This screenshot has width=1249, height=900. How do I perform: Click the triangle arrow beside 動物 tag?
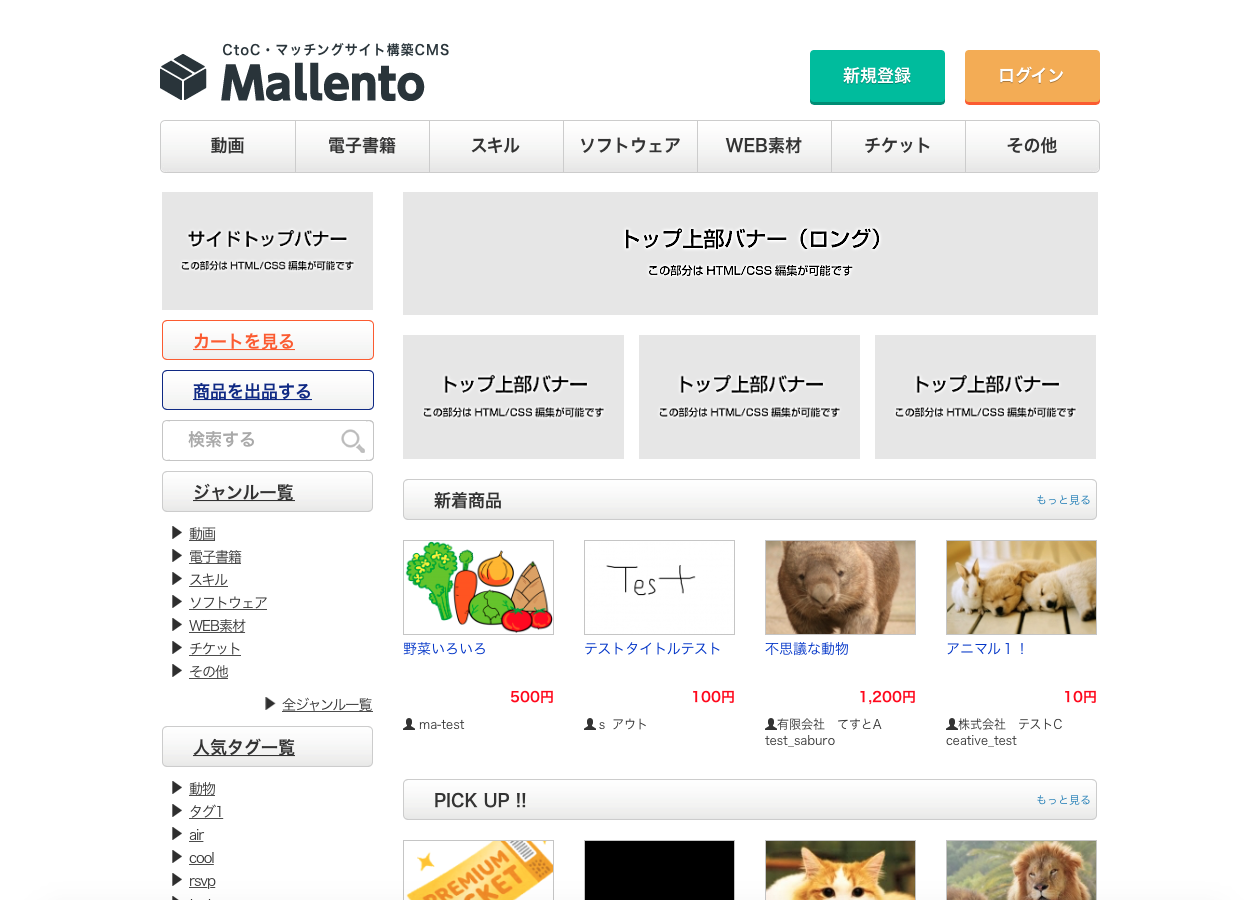coord(177,788)
